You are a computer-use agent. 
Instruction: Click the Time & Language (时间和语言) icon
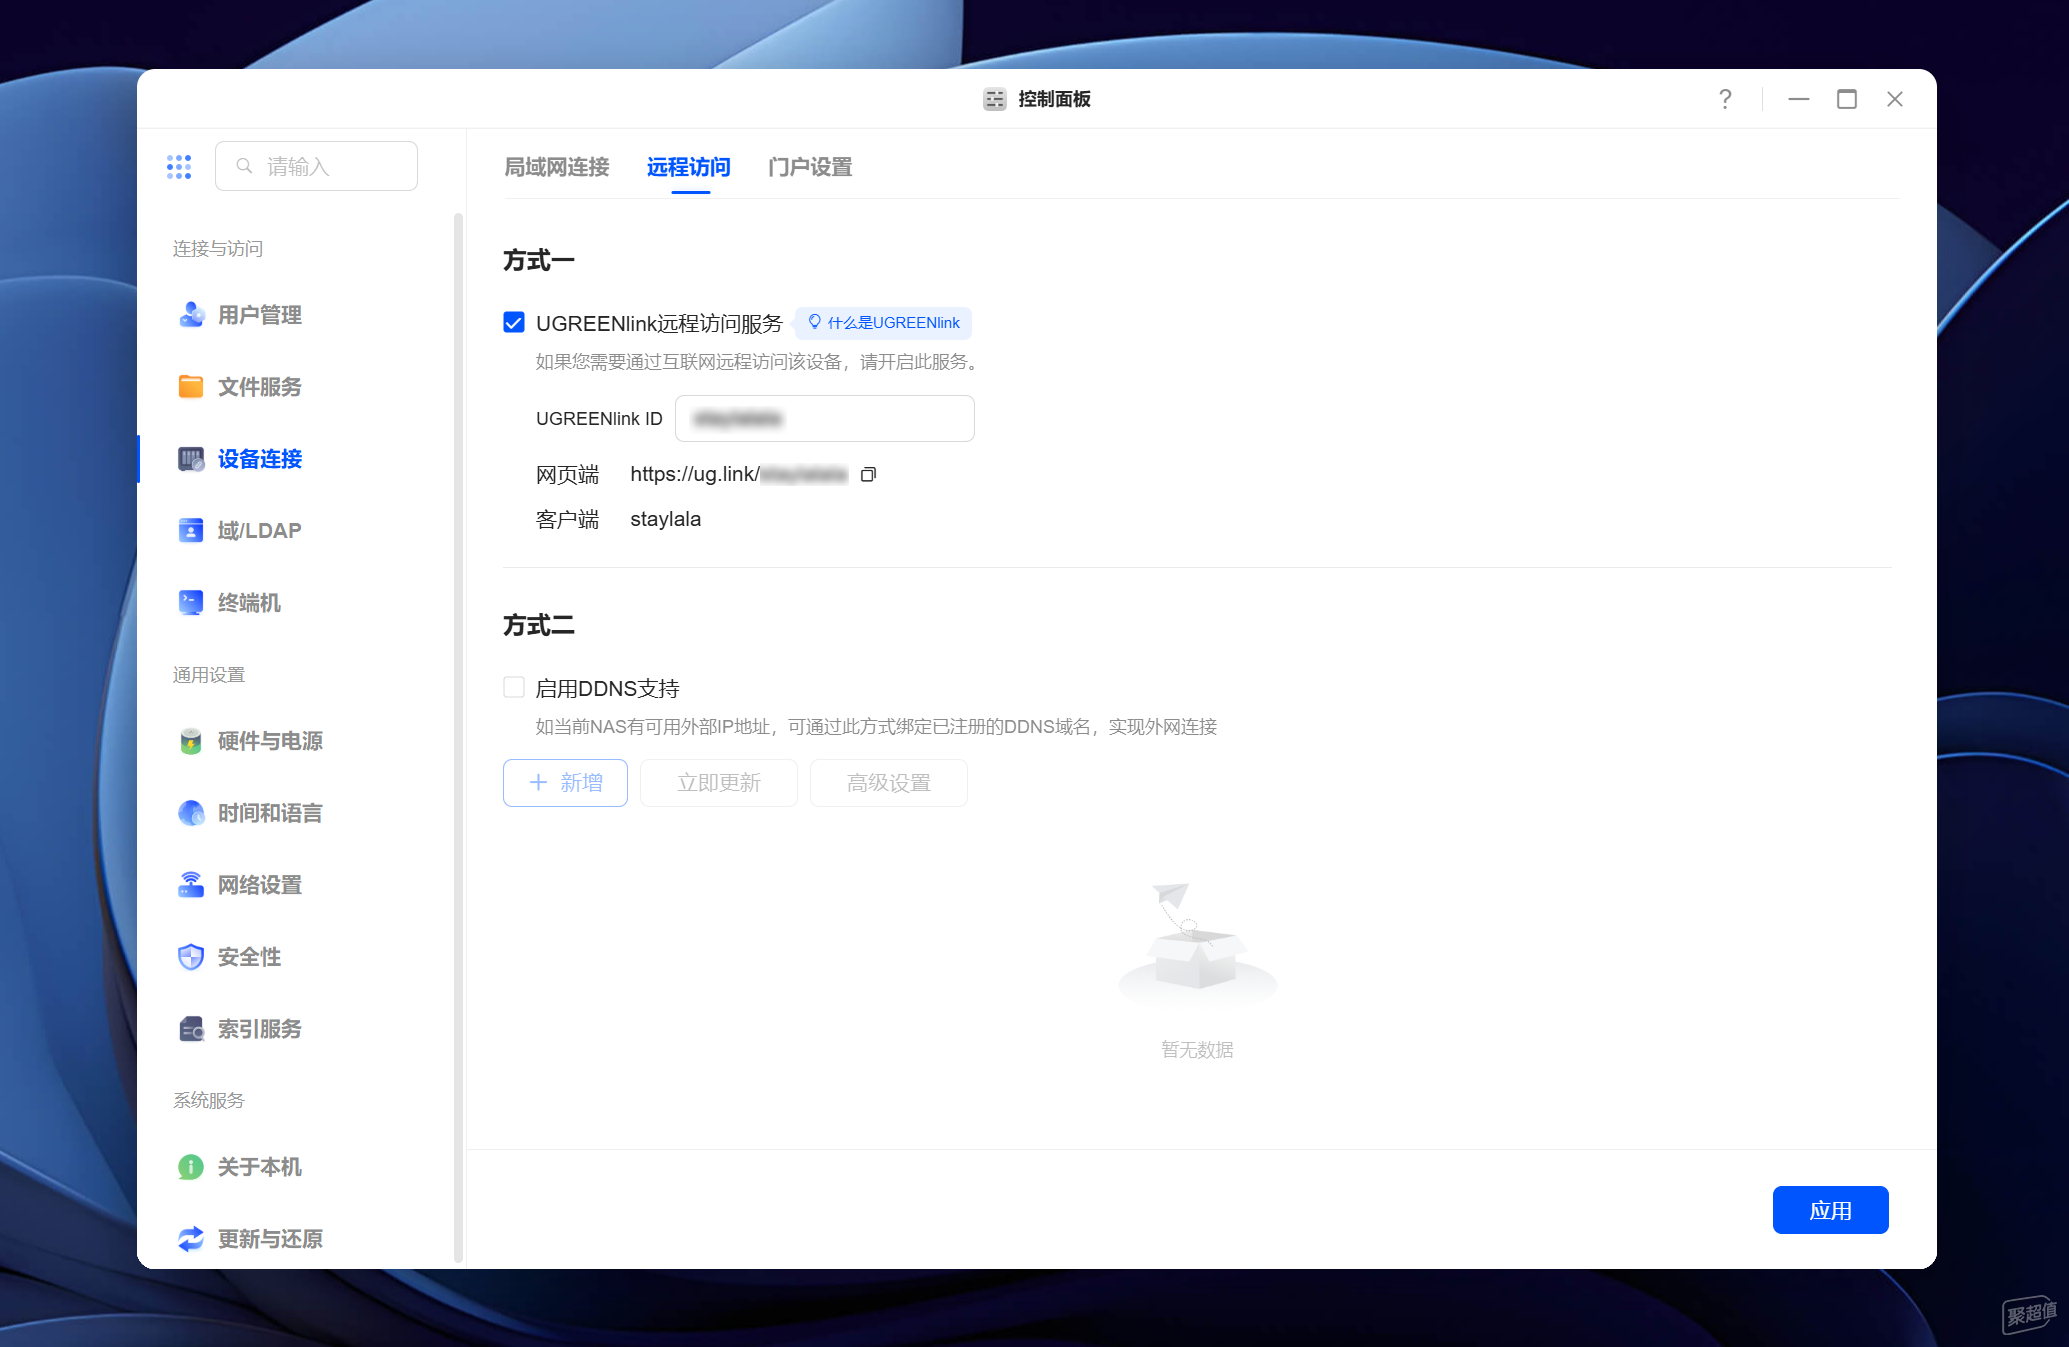pyautogui.click(x=191, y=813)
